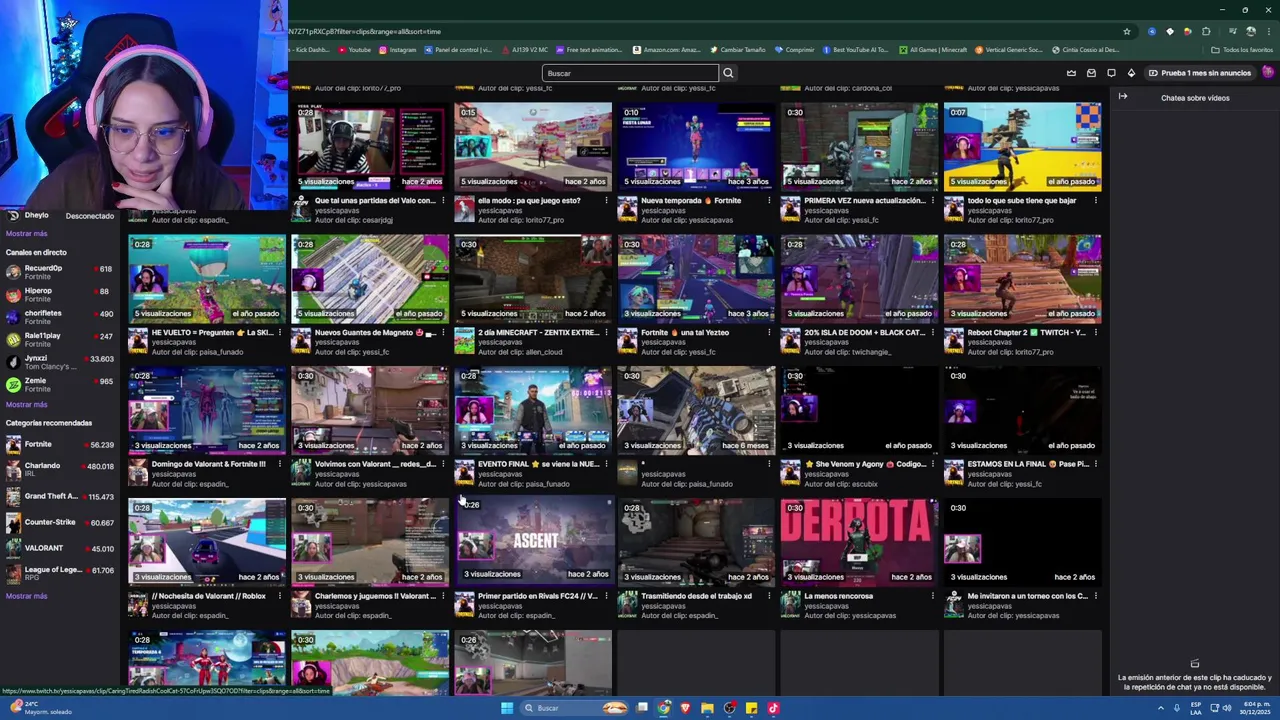This screenshot has width=1280, height=720.
Task: Open File Explorer folder in taskbar
Action: tap(707, 708)
